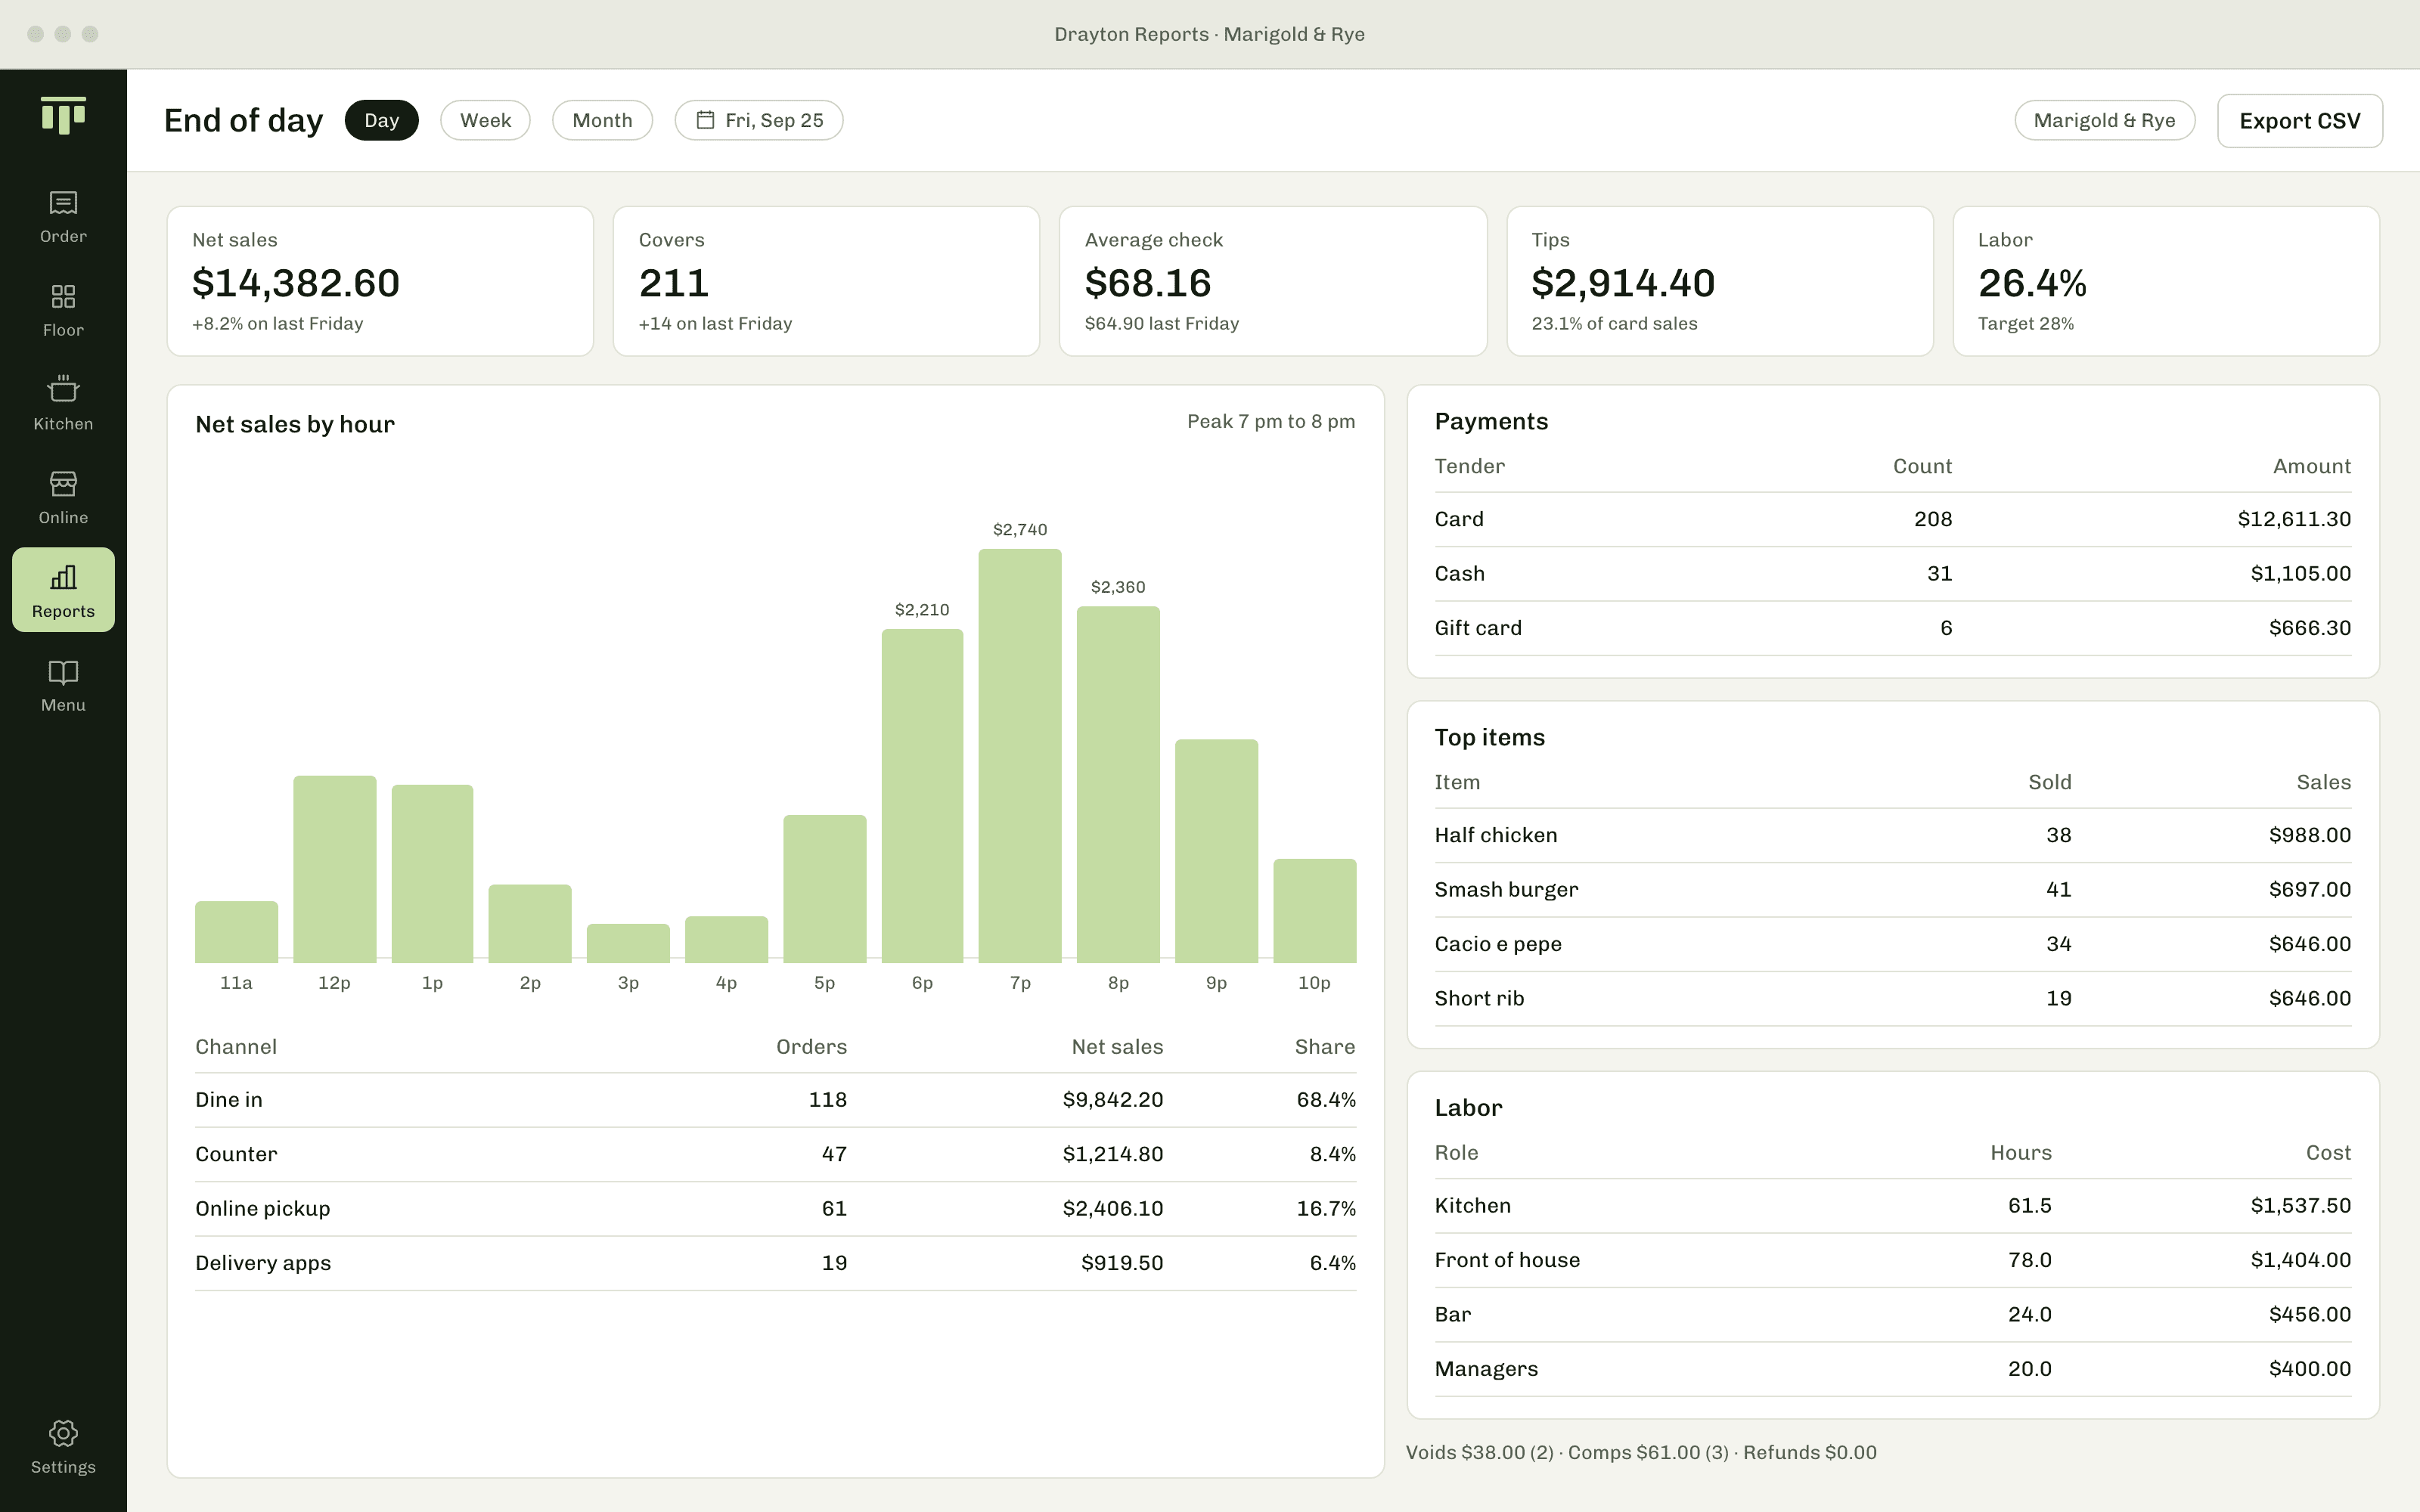Select the 7p bar labeled $2,740

tap(1020, 756)
